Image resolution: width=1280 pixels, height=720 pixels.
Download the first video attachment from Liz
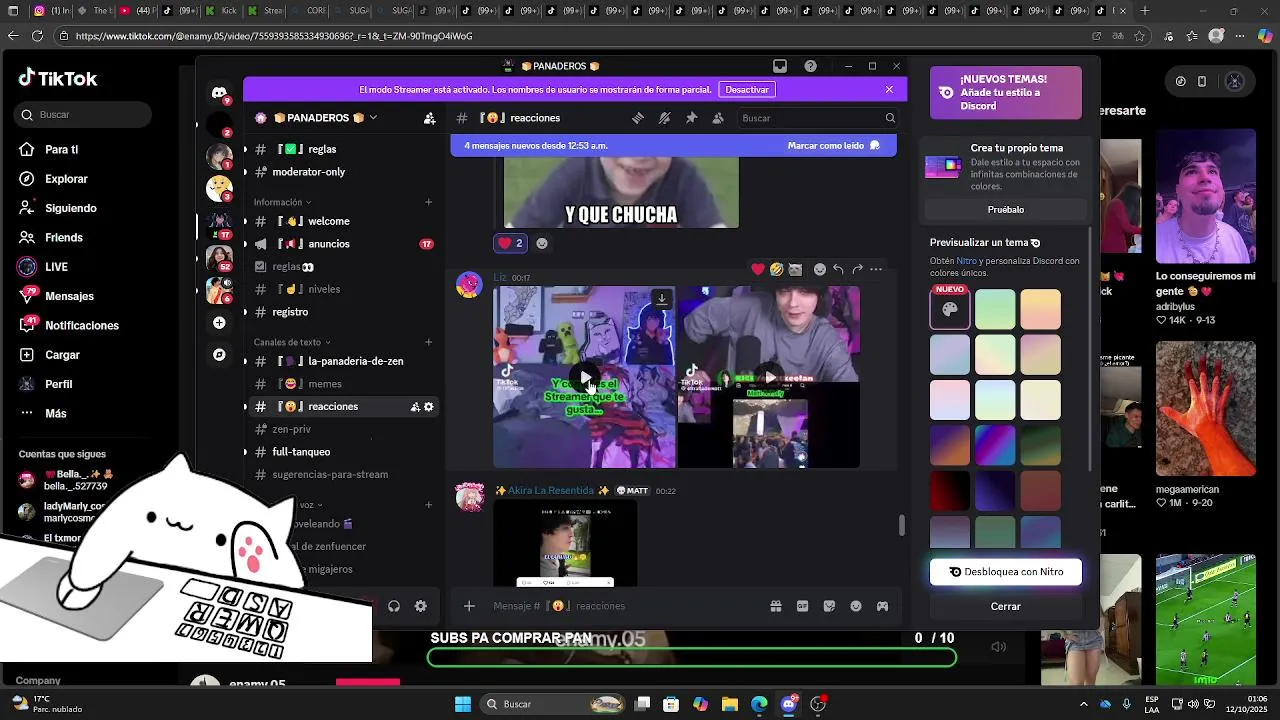(x=661, y=299)
